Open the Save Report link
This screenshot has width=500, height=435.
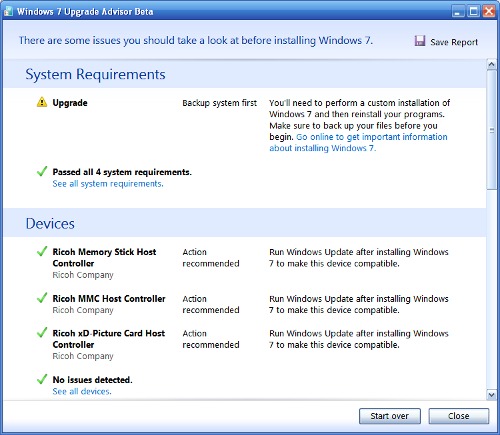(454, 42)
